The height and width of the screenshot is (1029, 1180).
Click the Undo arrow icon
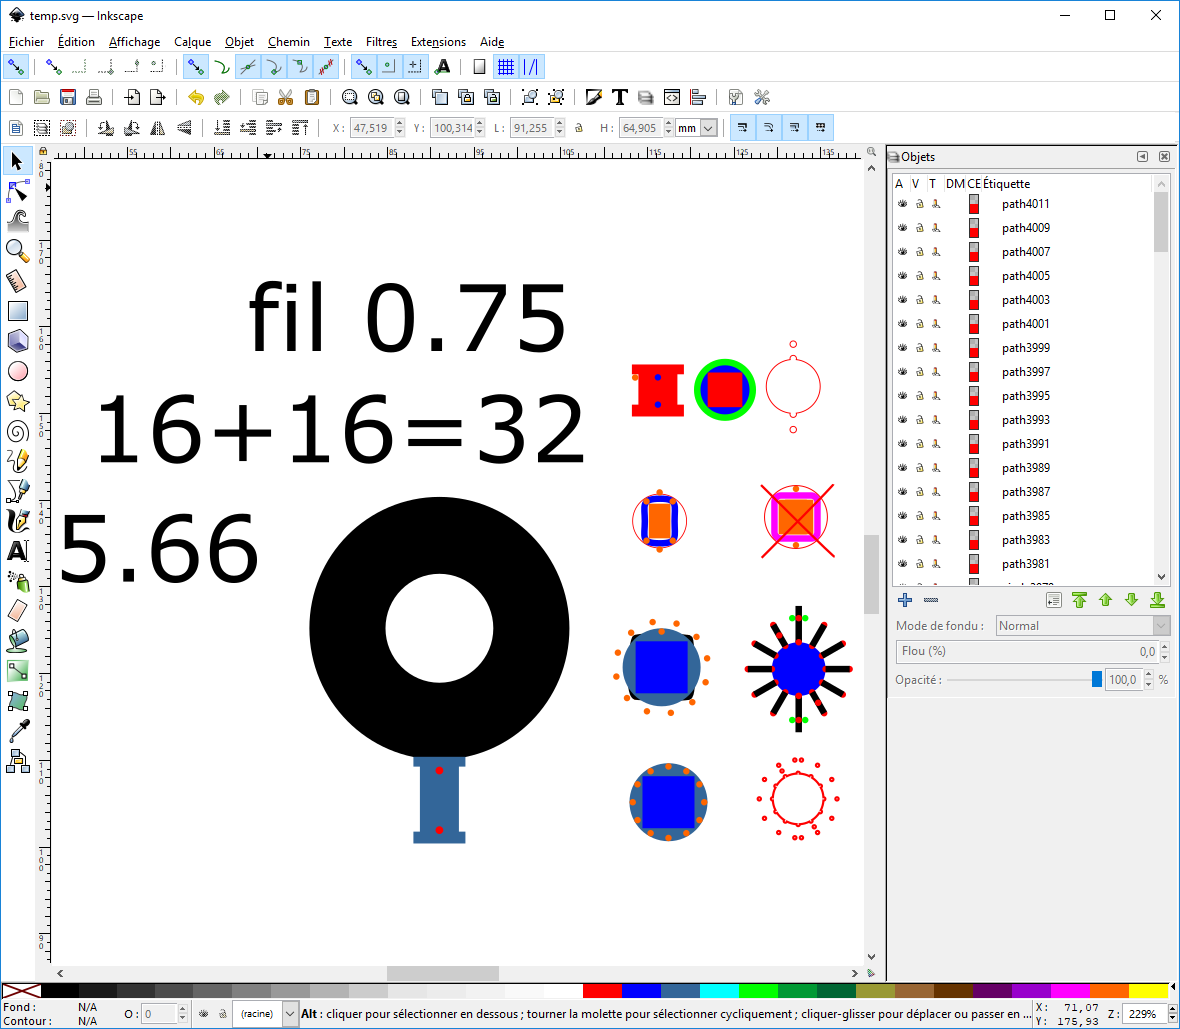[195, 97]
